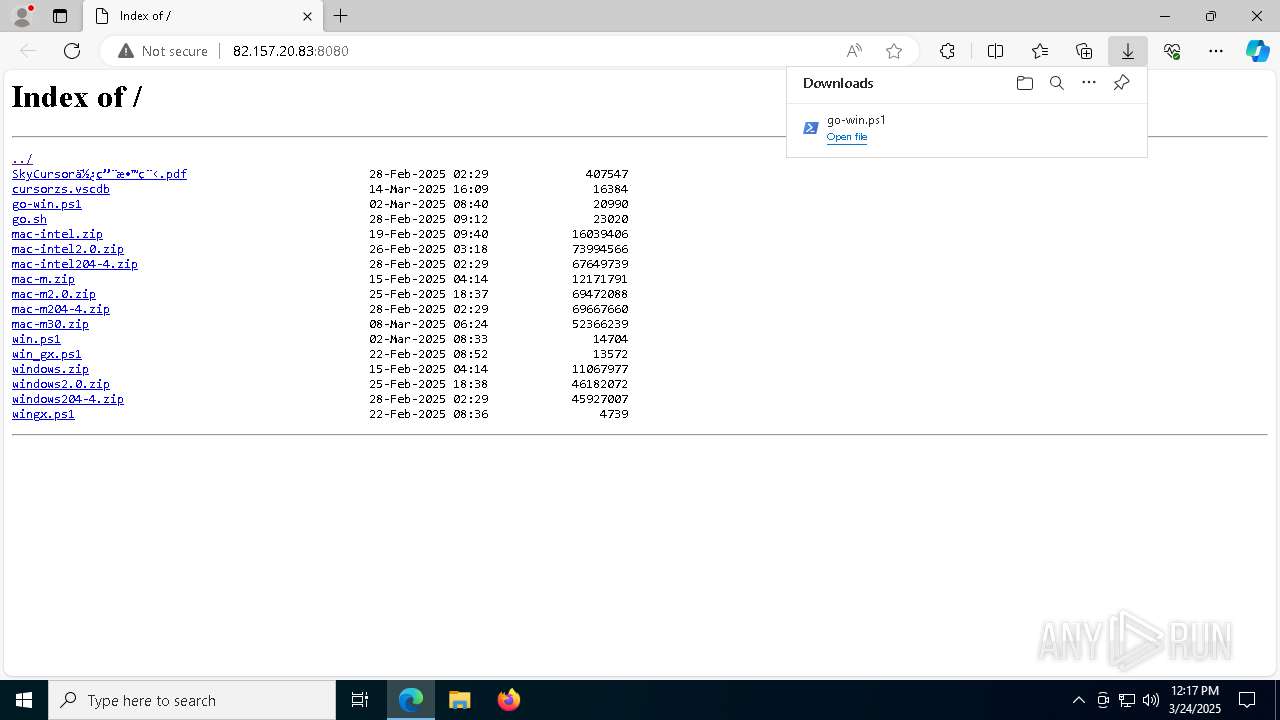Add page to favorites star icon
Viewport: 1280px width, 720px height.
coord(894,51)
